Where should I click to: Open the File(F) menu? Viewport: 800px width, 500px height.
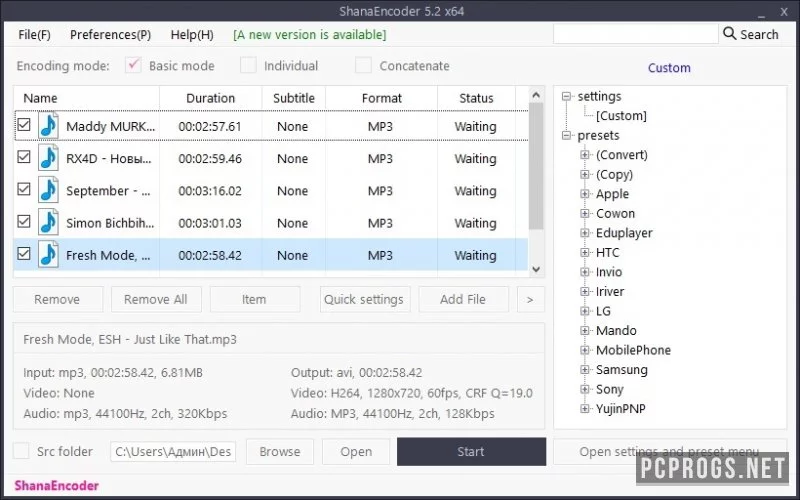click(34, 35)
